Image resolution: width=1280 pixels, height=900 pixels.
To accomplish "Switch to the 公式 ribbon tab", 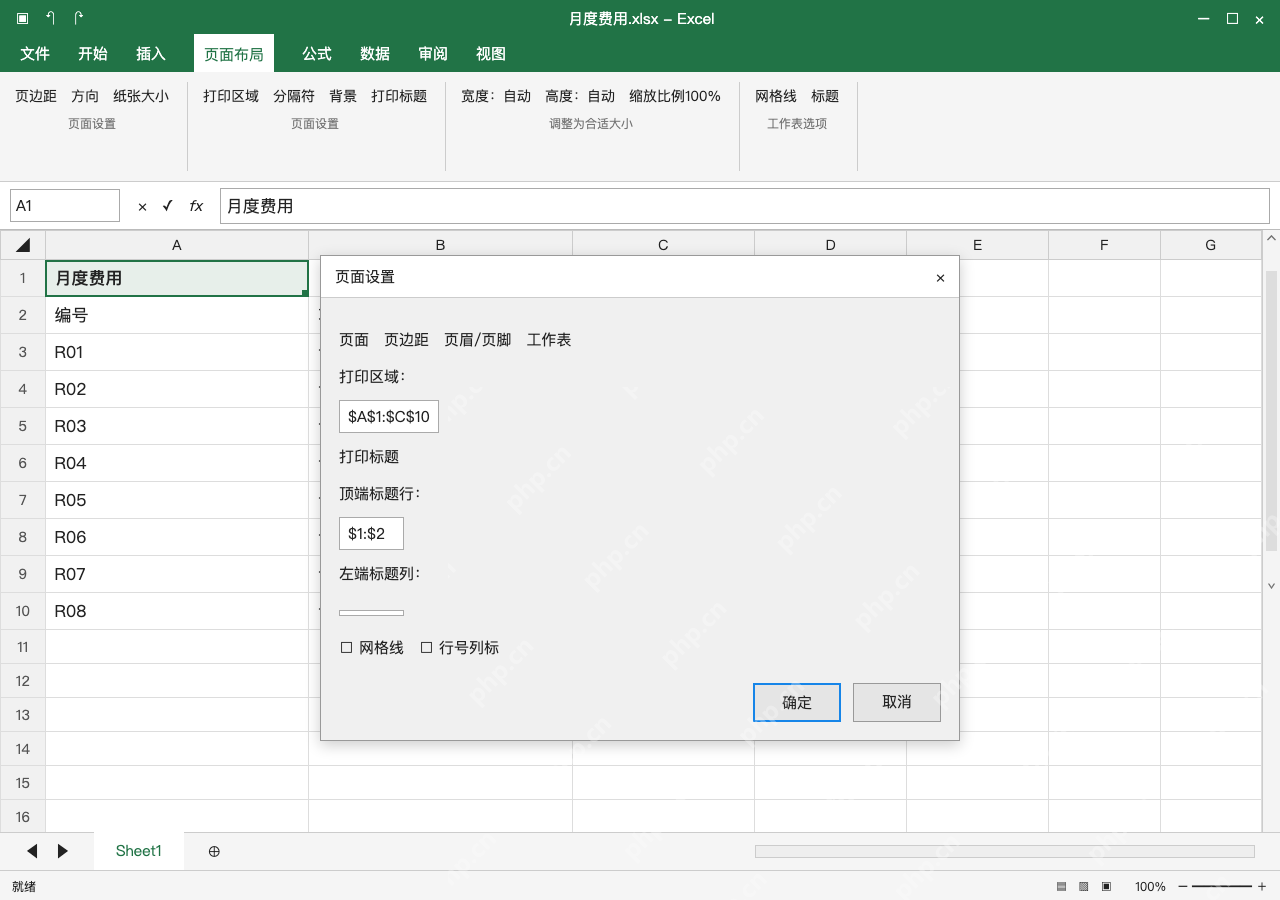I will [317, 54].
